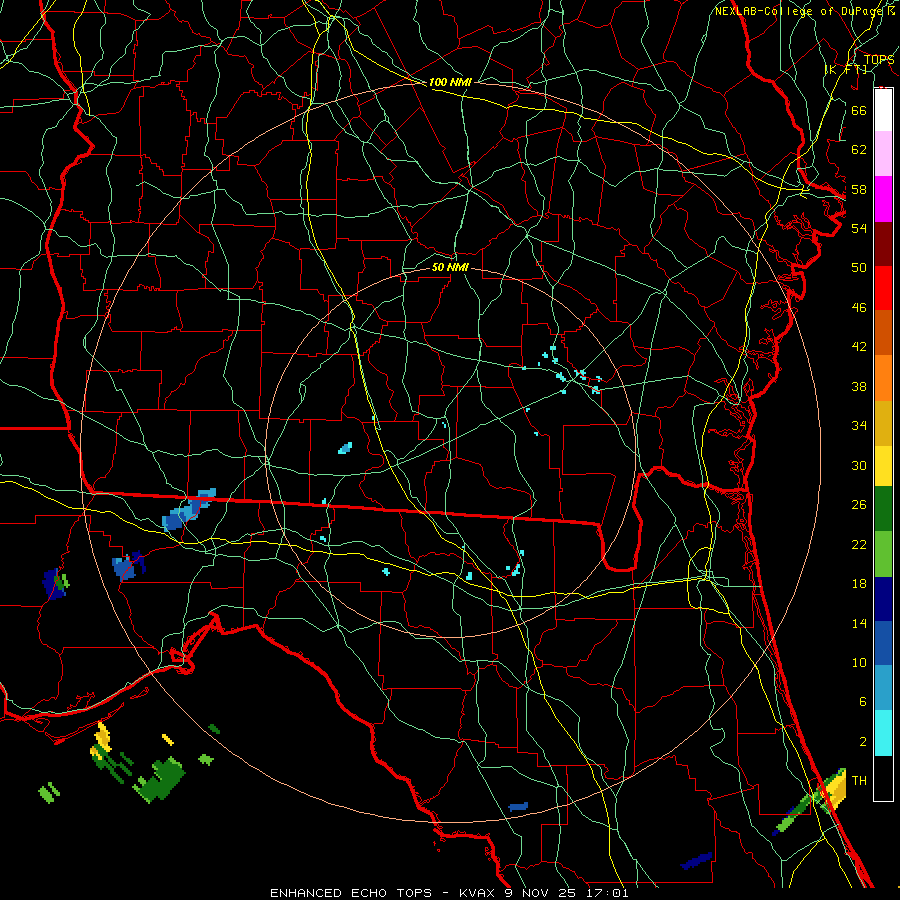Click the legend value 58
The height and width of the screenshot is (900, 900).
pos(859,189)
